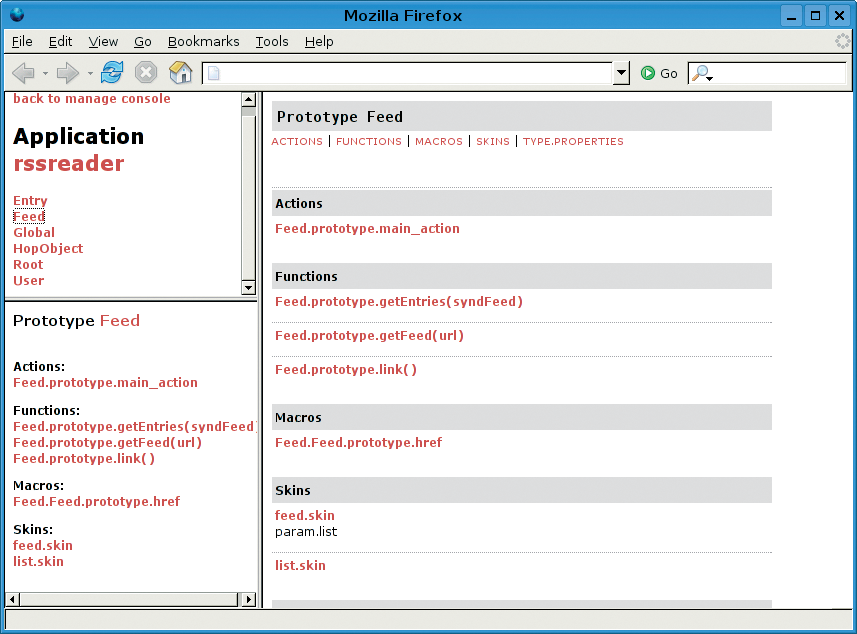Open list.skin under the main Skins header
Image resolution: width=857 pixels, height=634 pixels.
[x=300, y=565]
